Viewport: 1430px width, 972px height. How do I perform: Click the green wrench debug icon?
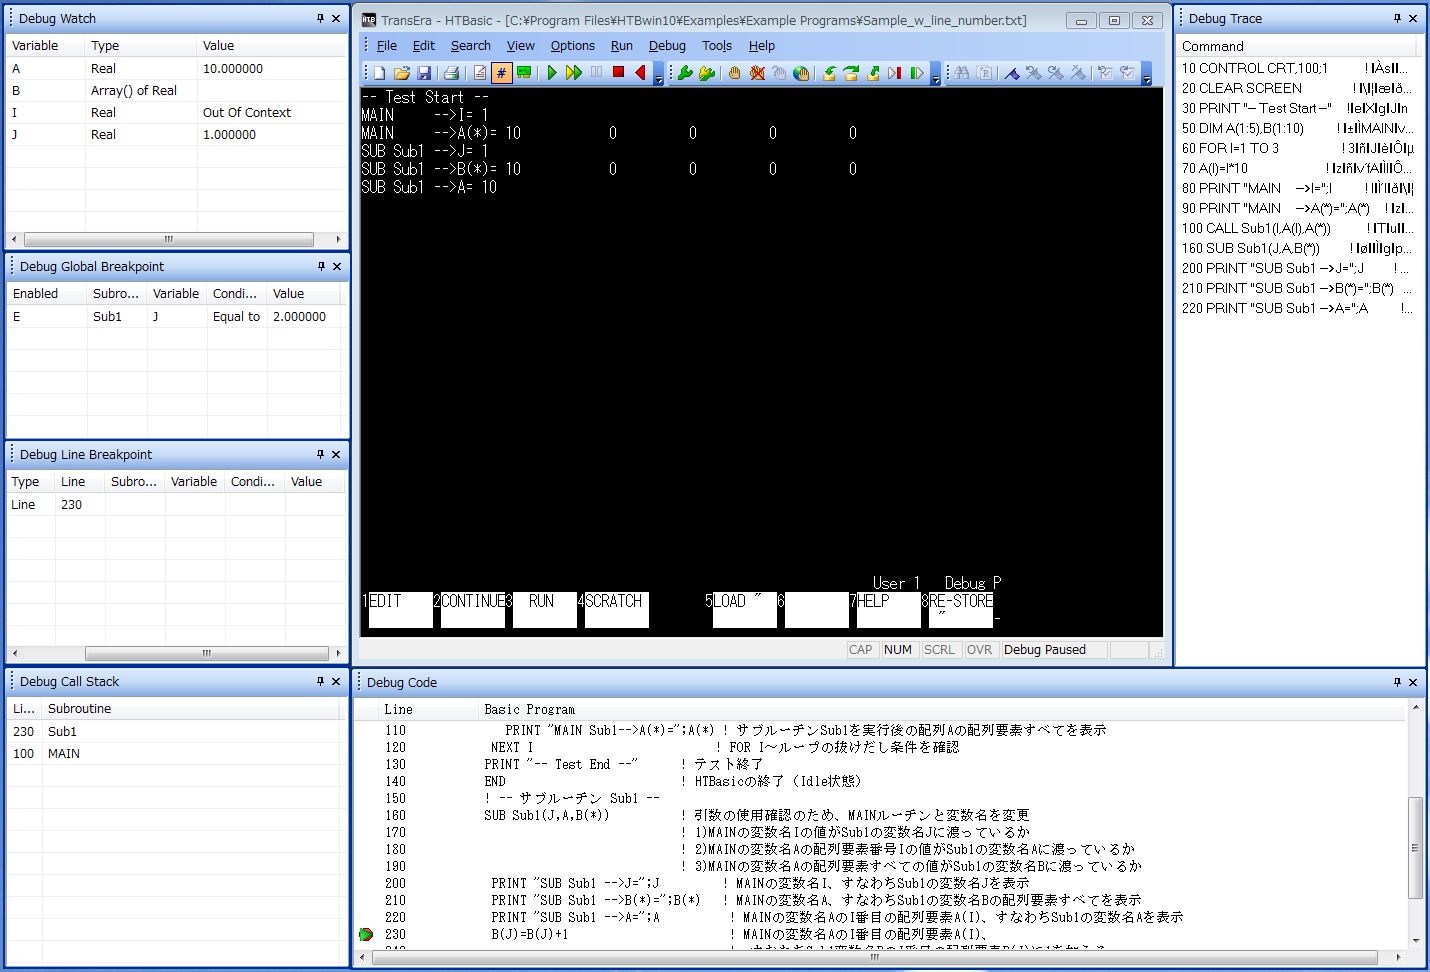coord(685,72)
